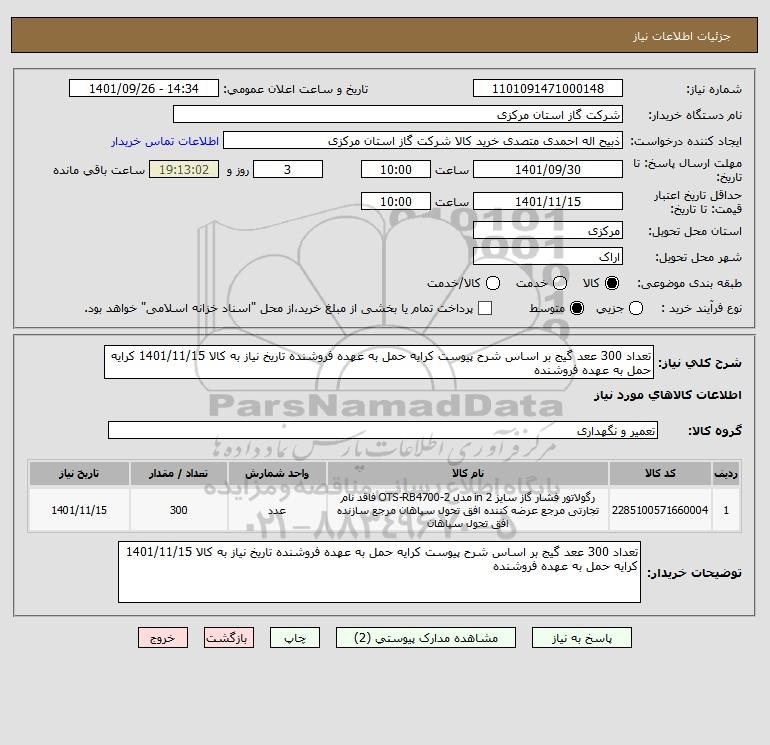Click product code 2285100571660004 cell
The width and height of the screenshot is (770, 745).
[x=660, y=510]
